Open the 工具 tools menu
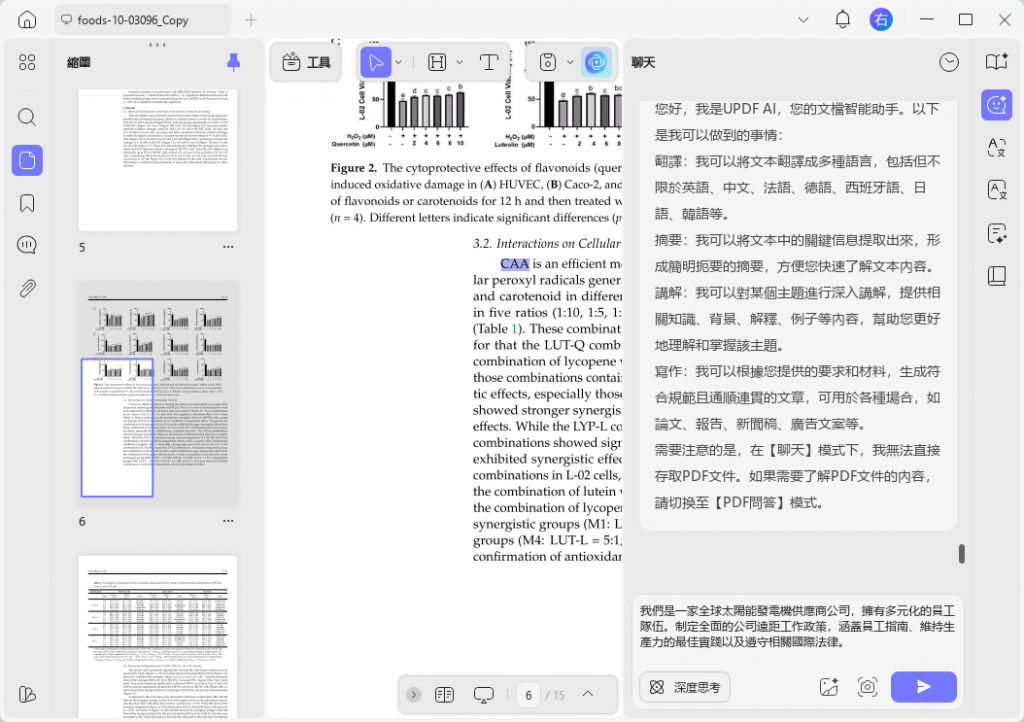 pos(306,63)
